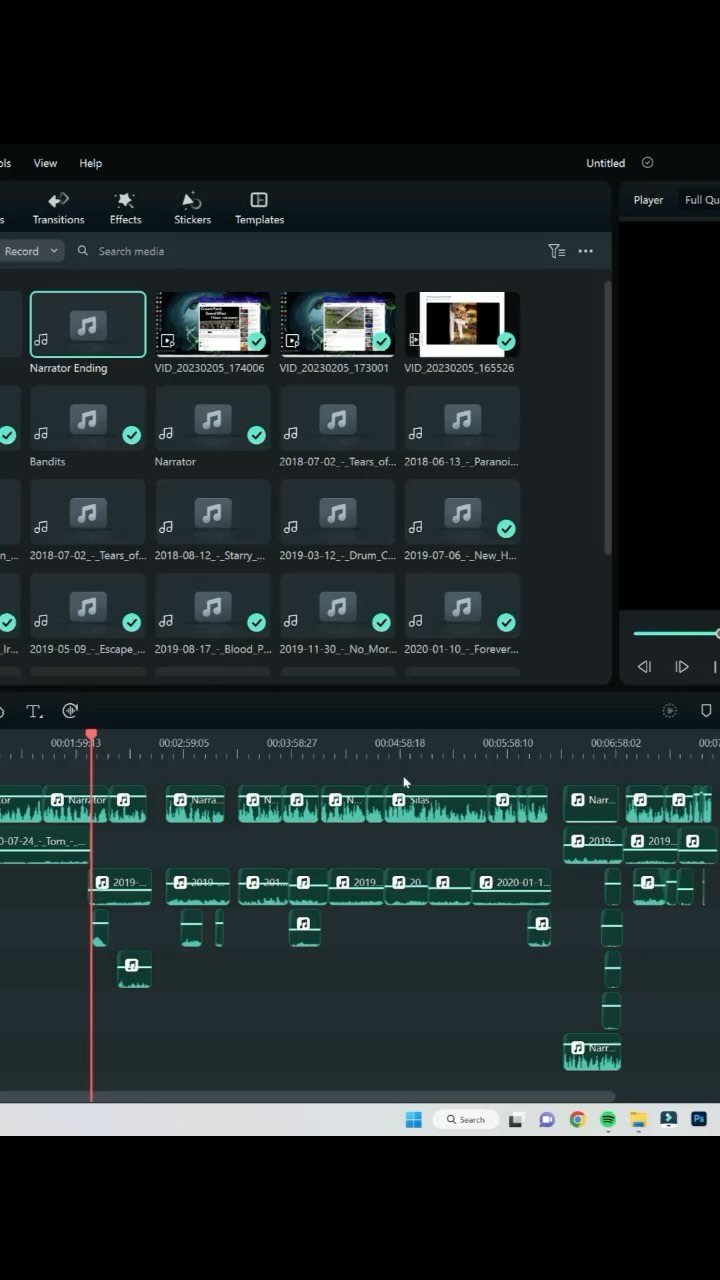
Task: Open the Windows Start menu
Action: point(413,1120)
